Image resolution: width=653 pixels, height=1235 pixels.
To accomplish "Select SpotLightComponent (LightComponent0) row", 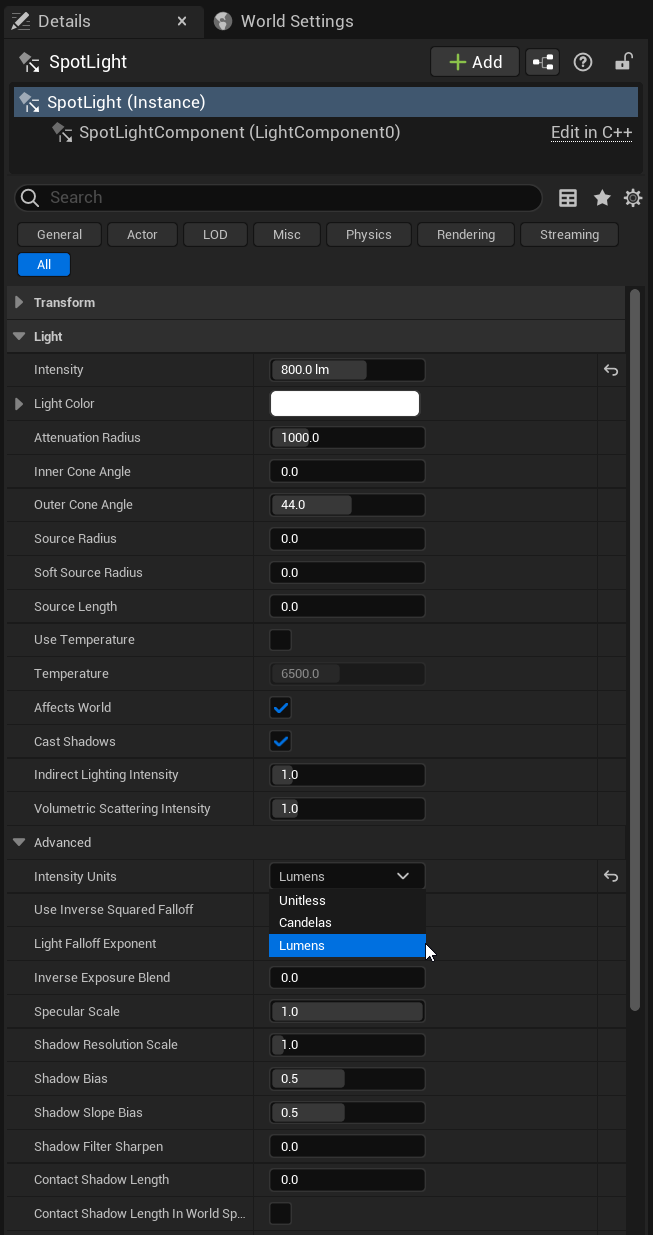I will pos(326,132).
